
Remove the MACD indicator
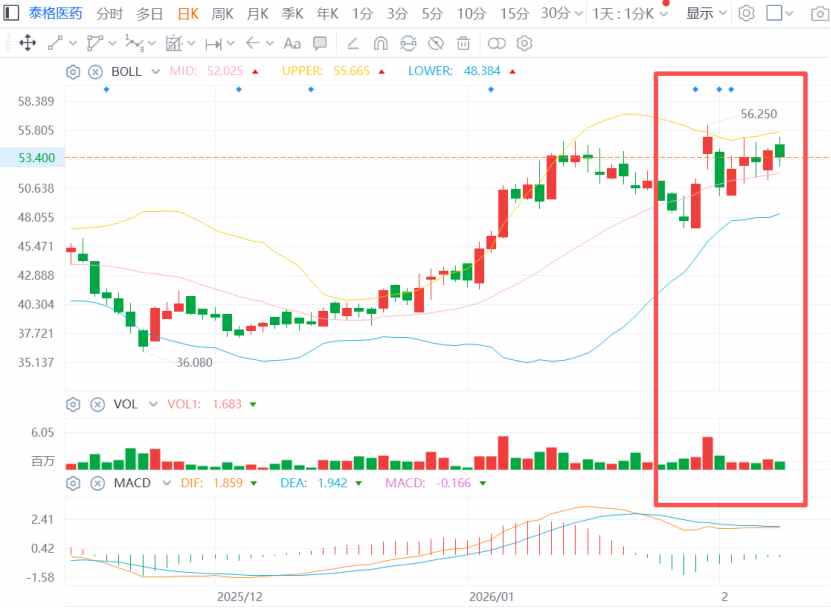[x=98, y=483]
